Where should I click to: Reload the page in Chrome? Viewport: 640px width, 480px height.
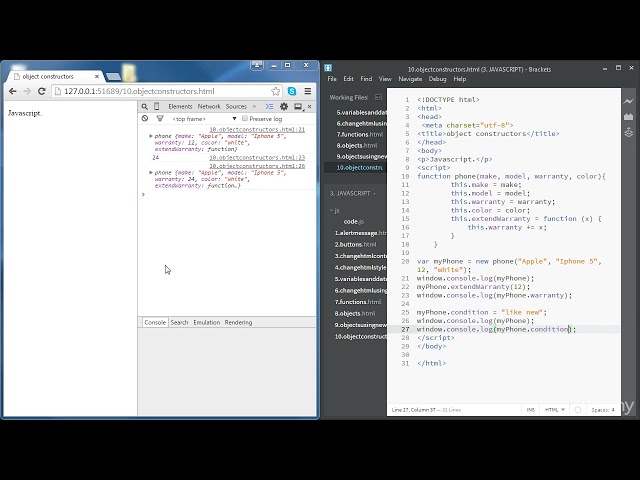(x=42, y=91)
